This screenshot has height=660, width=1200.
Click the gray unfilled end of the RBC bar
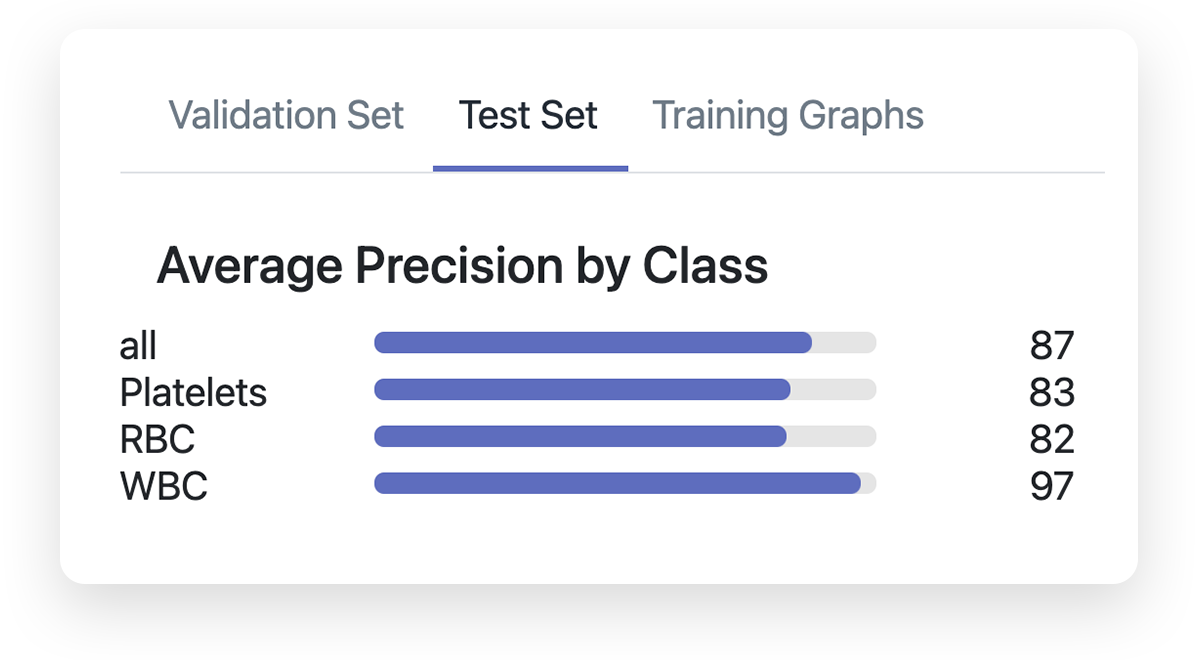coord(832,437)
